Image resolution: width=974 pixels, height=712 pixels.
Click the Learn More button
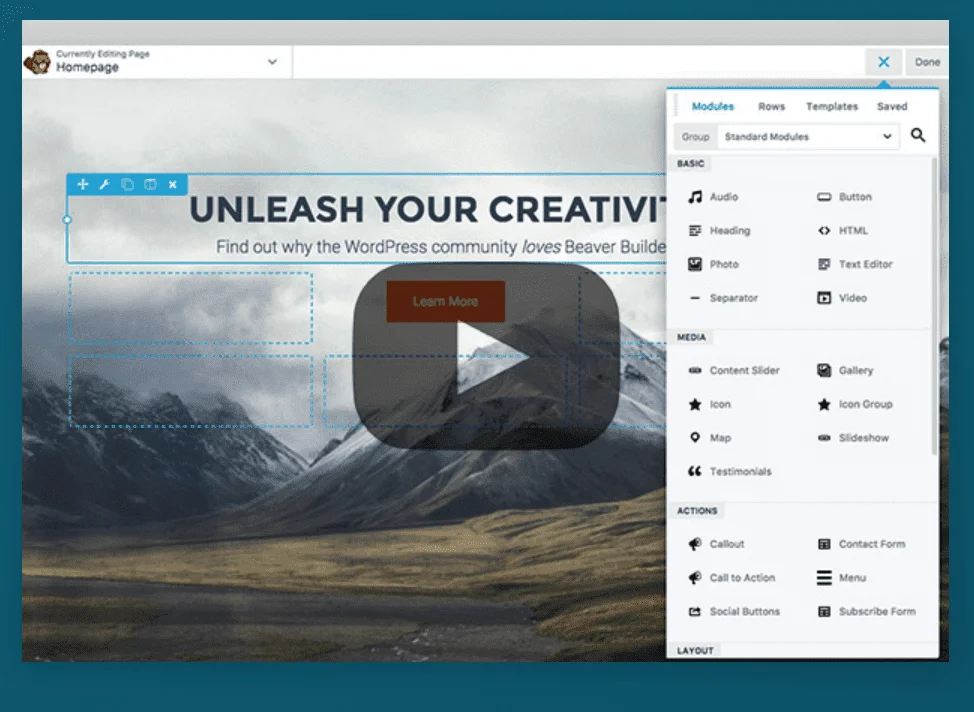point(445,301)
